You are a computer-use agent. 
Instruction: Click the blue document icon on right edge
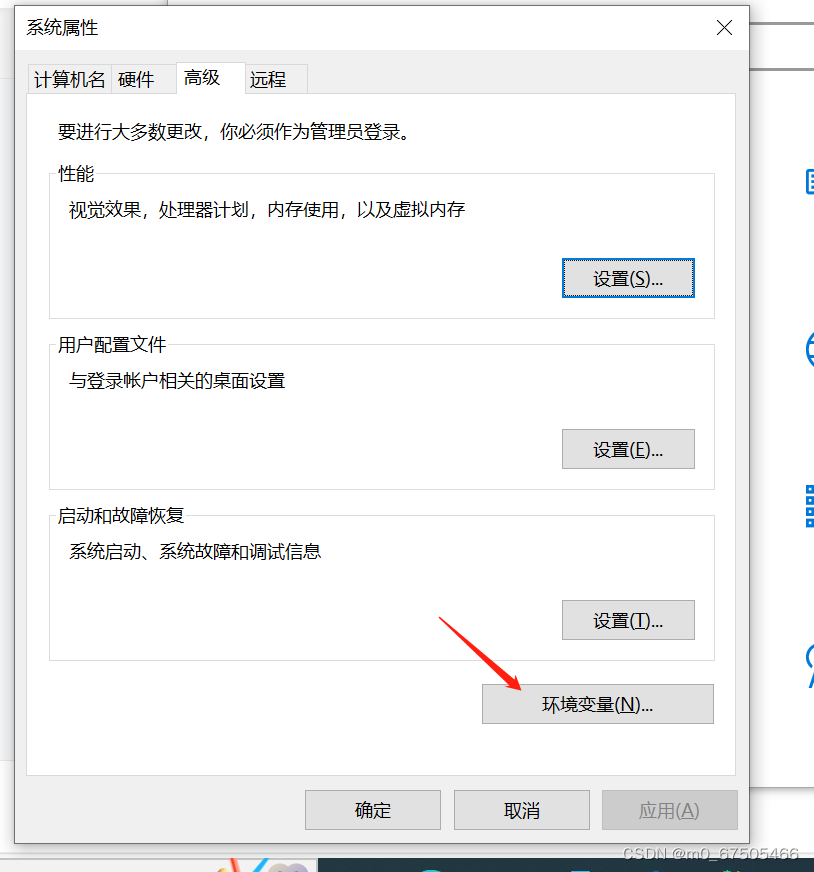[809, 182]
